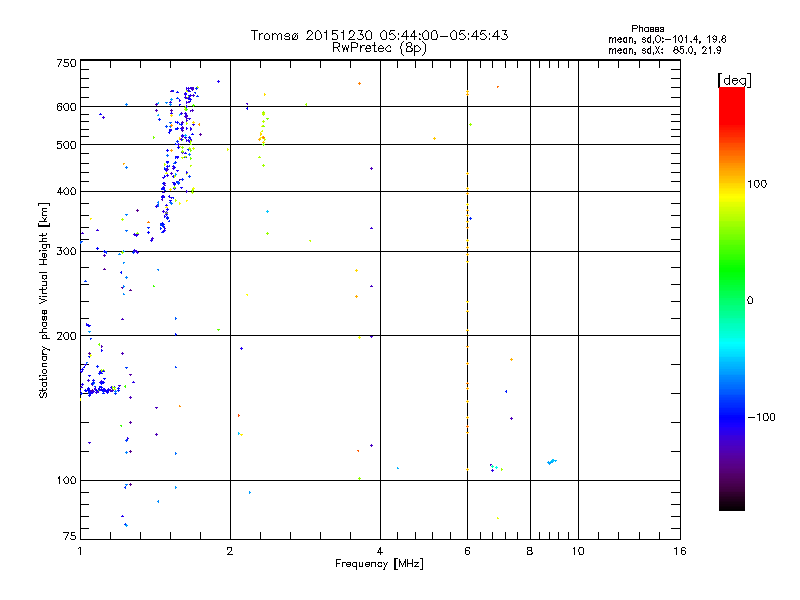Click the y-axis tick label "100"

click(66, 480)
